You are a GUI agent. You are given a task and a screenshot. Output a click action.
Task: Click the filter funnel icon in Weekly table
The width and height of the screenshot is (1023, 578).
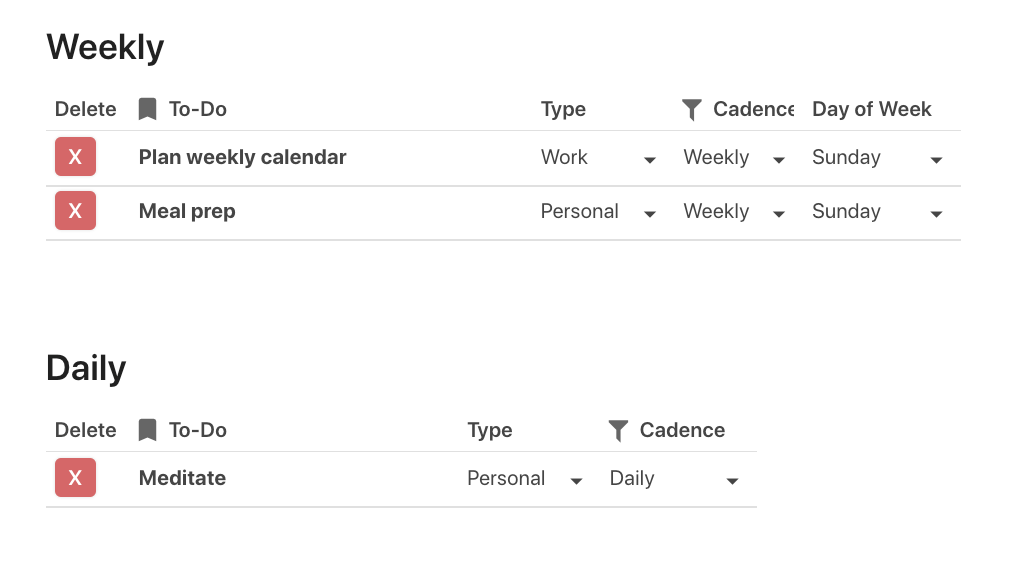coord(692,110)
